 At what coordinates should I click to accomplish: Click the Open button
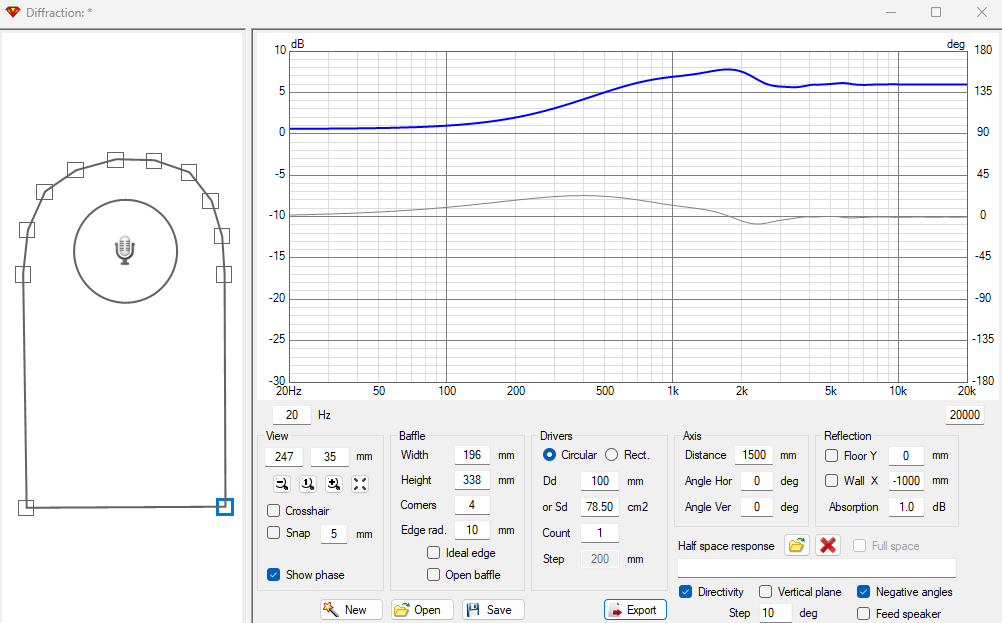(x=422, y=610)
